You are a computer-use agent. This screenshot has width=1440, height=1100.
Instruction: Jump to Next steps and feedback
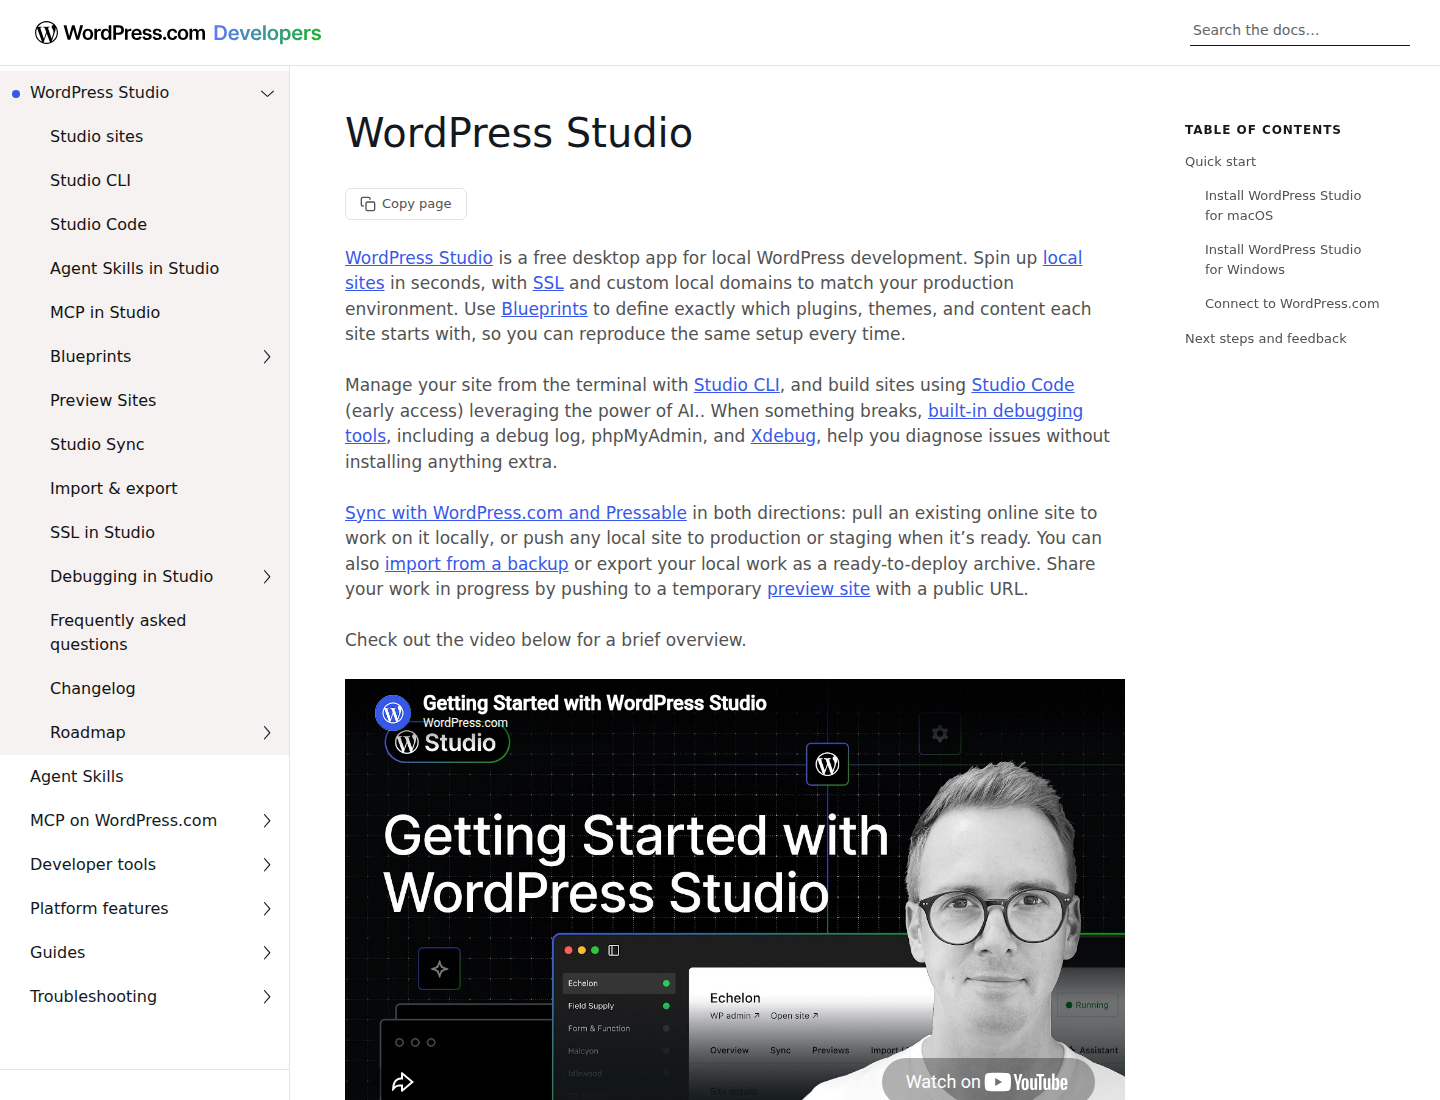tap(1266, 339)
